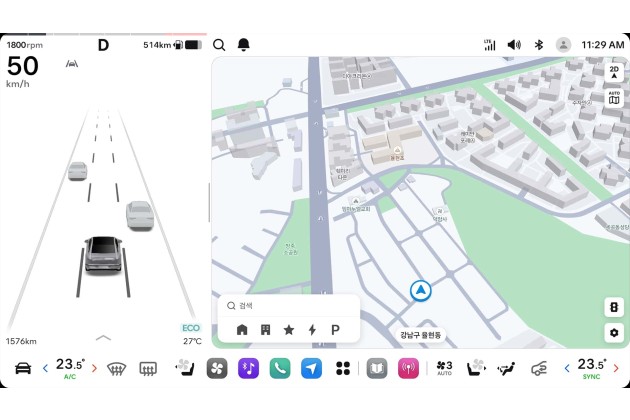Open the vehicle settings car icon
Viewport: 630px width, 420px height.
pyautogui.click(x=22, y=369)
